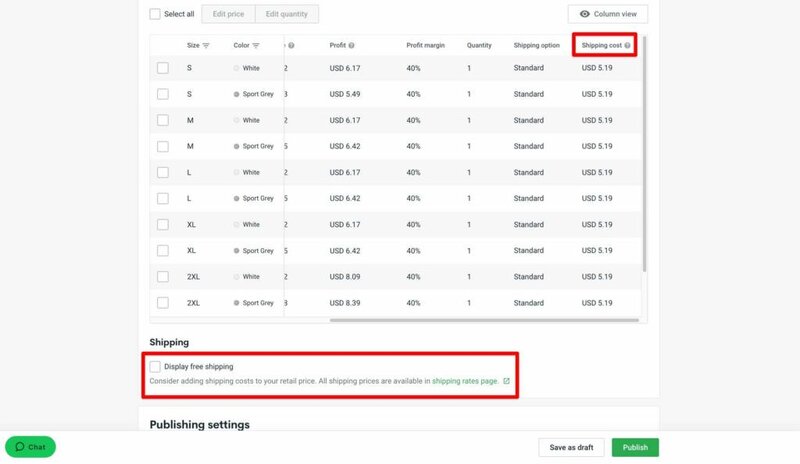Image resolution: width=800 pixels, height=464 pixels.
Task: Click the help icon left of Profit column
Action: click(x=291, y=45)
